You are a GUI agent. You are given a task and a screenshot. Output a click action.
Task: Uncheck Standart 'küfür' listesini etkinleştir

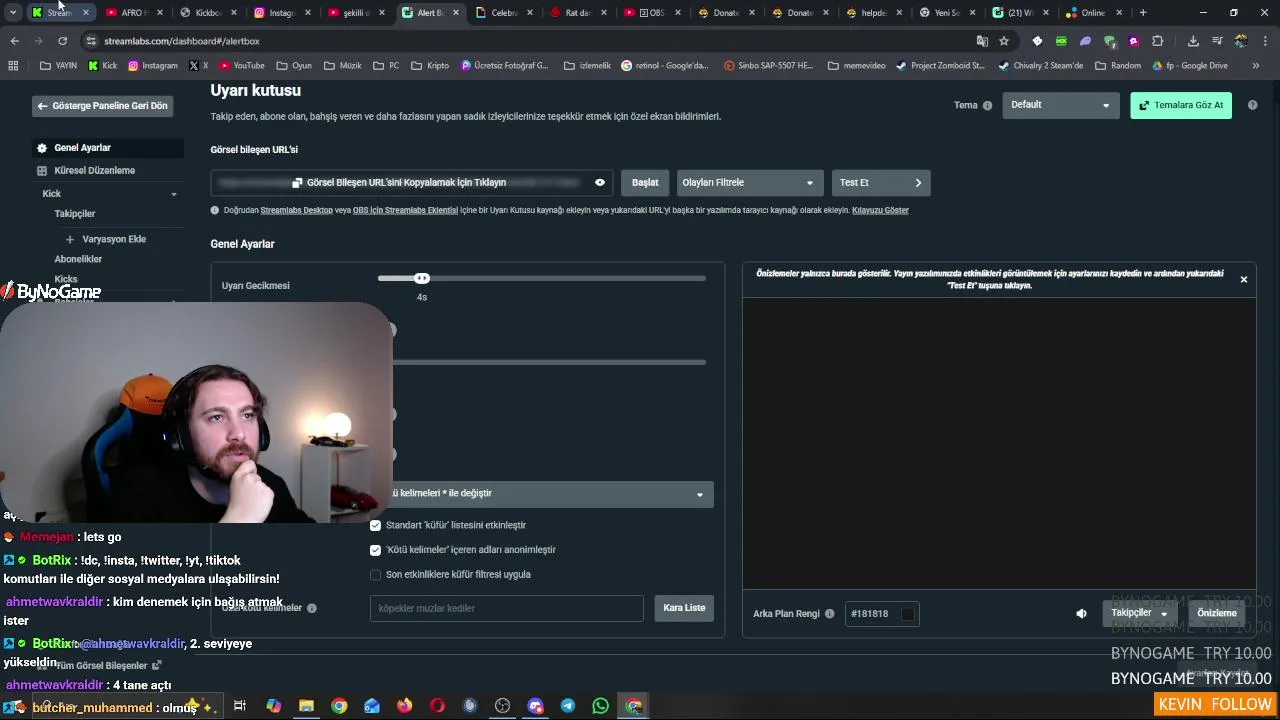(x=376, y=525)
